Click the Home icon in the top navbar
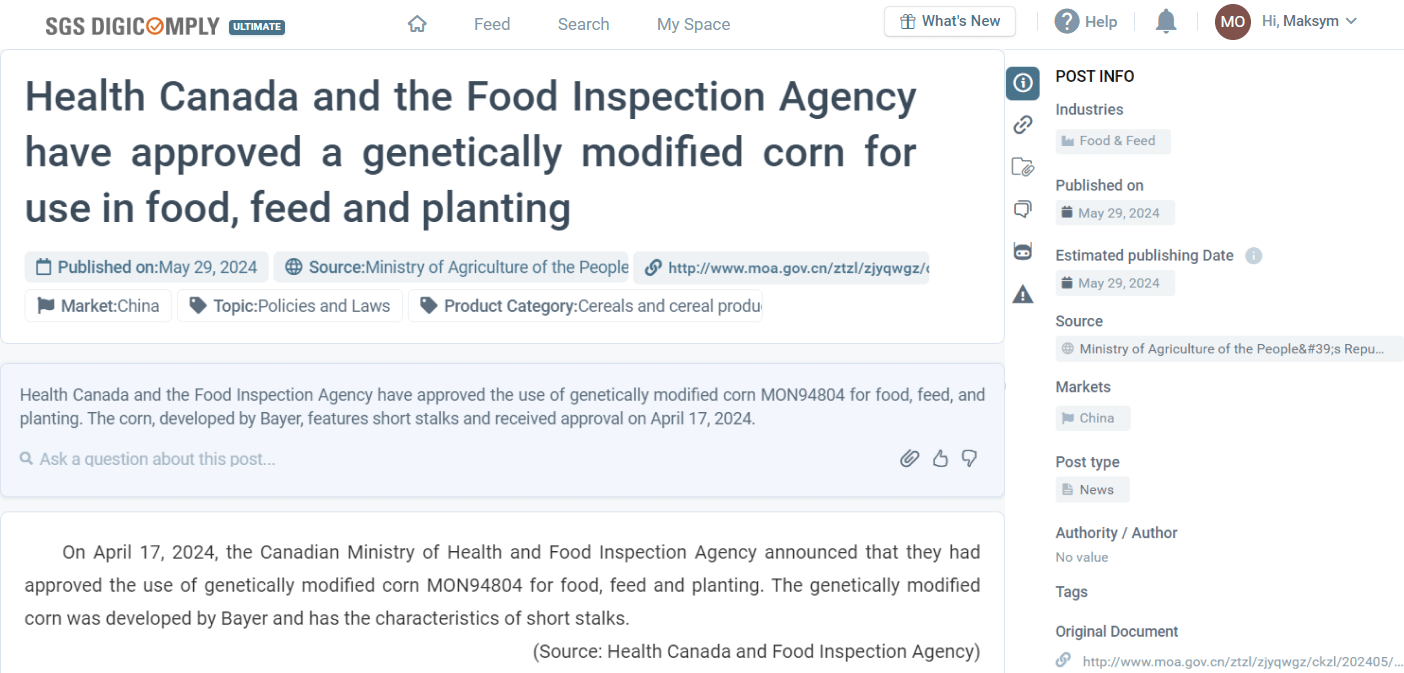 pyautogui.click(x=417, y=22)
